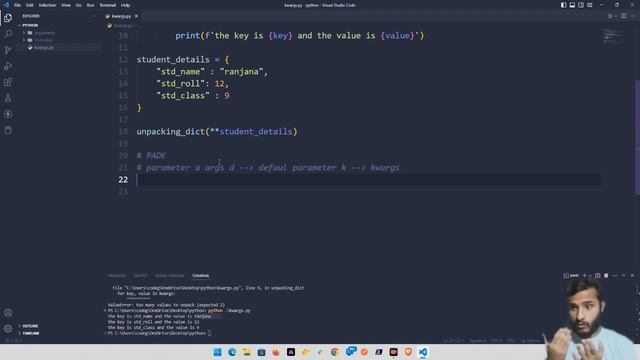Click the New Terminal plus icon
This screenshot has width=640, height=360.
coord(584,276)
